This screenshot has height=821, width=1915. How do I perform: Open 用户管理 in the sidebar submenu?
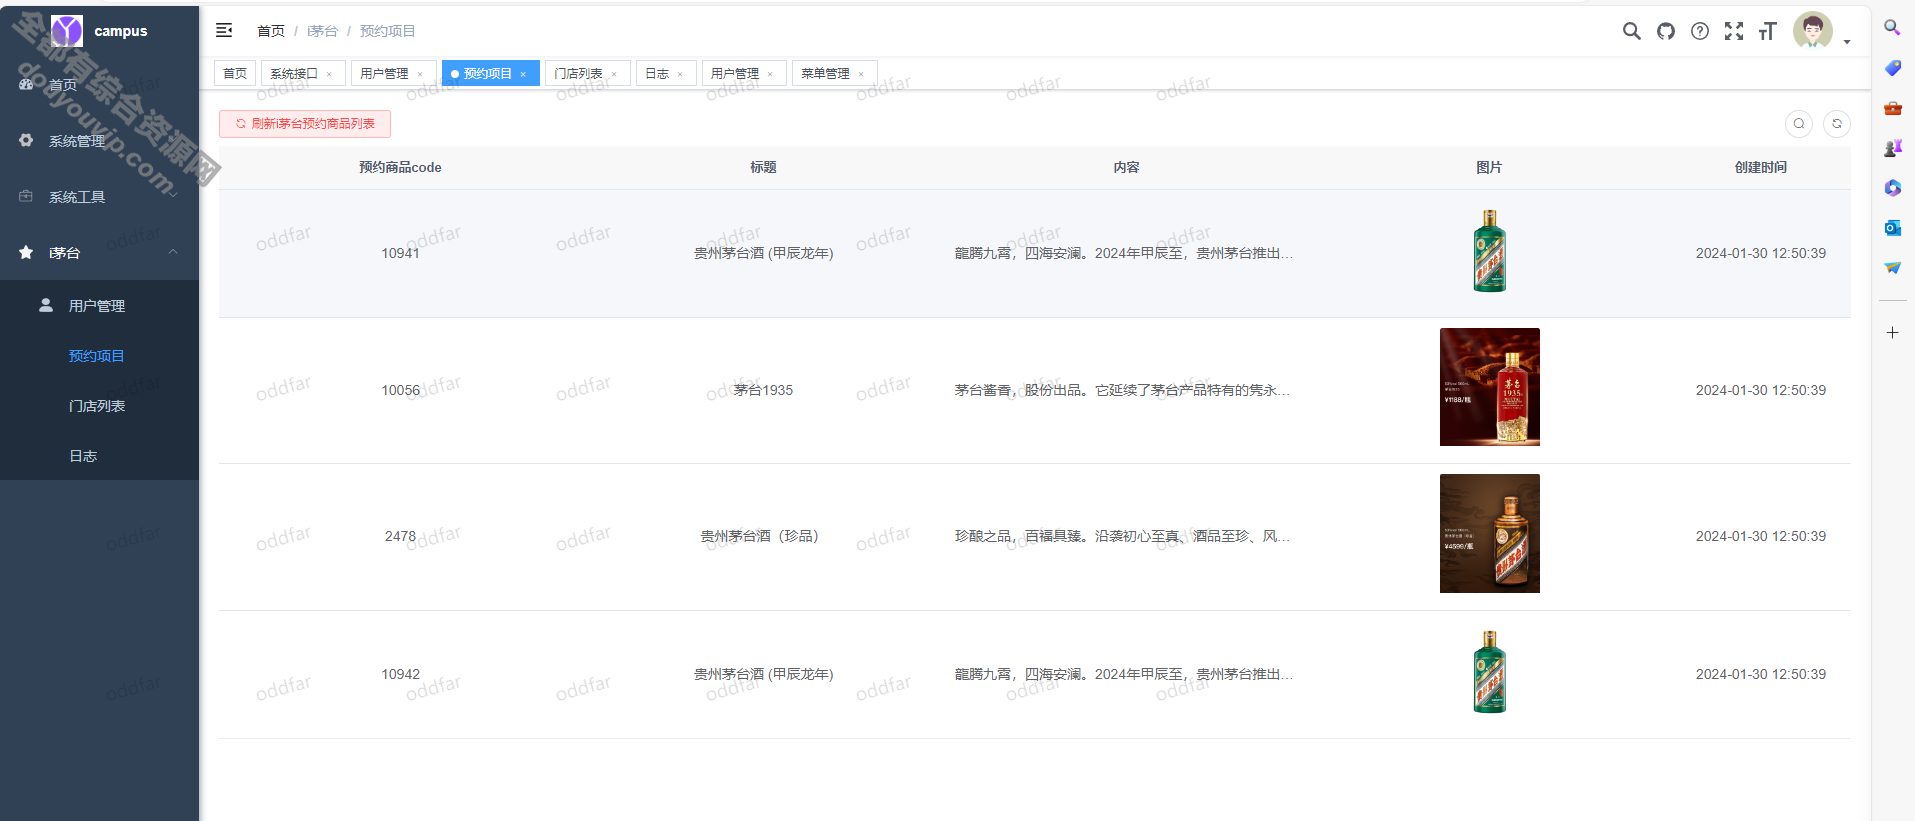[x=99, y=306]
